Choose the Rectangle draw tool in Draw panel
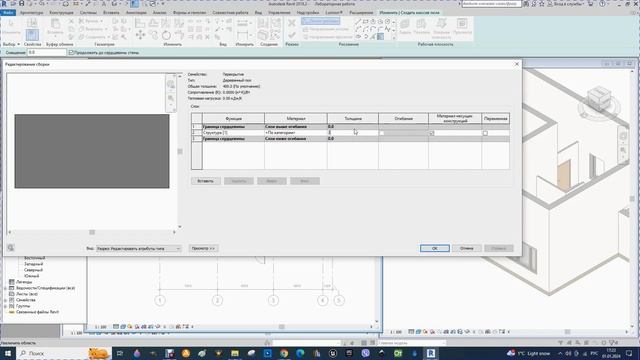 point(365,21)
